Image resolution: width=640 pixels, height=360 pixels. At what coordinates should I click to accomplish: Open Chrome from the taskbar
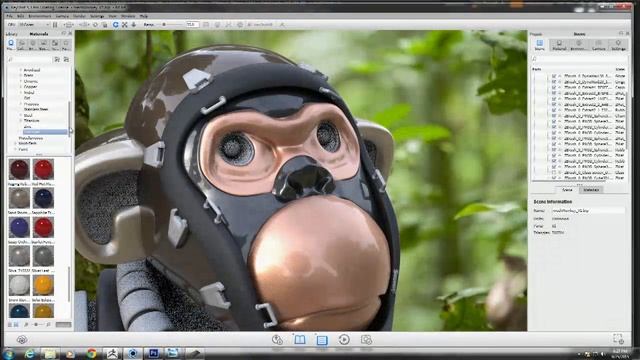pyautogui.click(x=91, y=354)
